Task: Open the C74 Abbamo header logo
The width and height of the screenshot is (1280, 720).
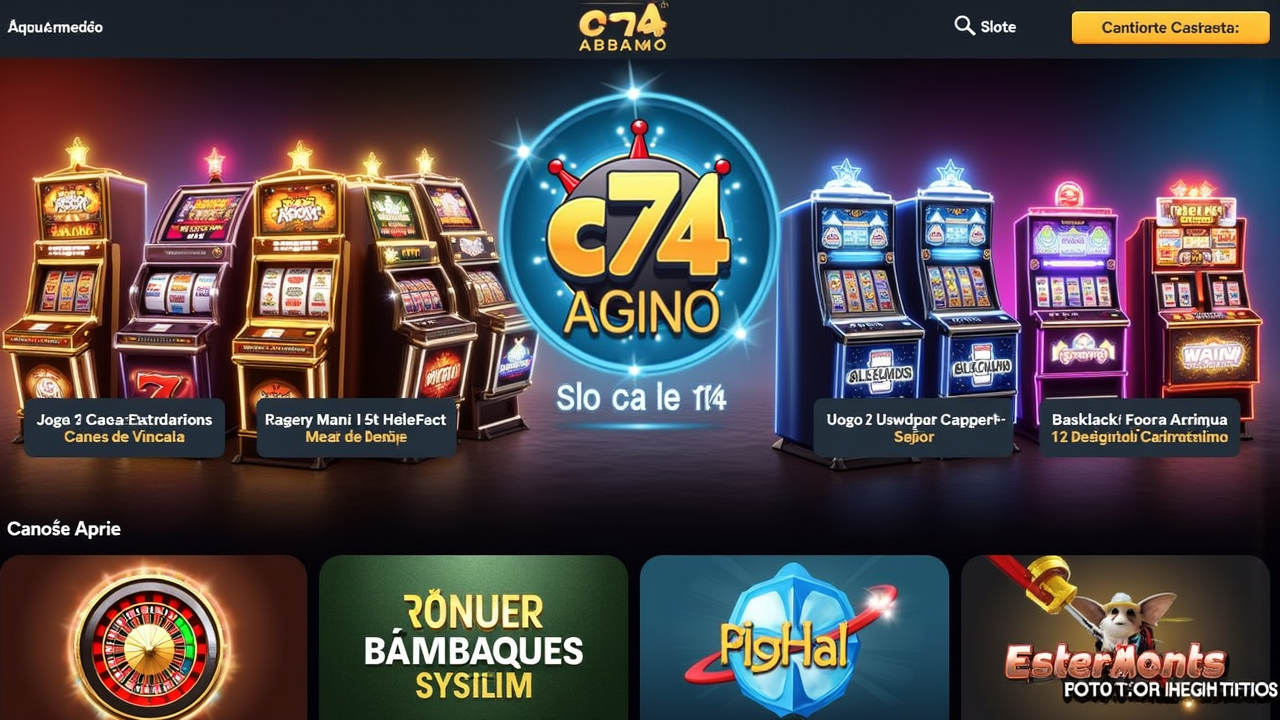Action: (x=622, y=27)
